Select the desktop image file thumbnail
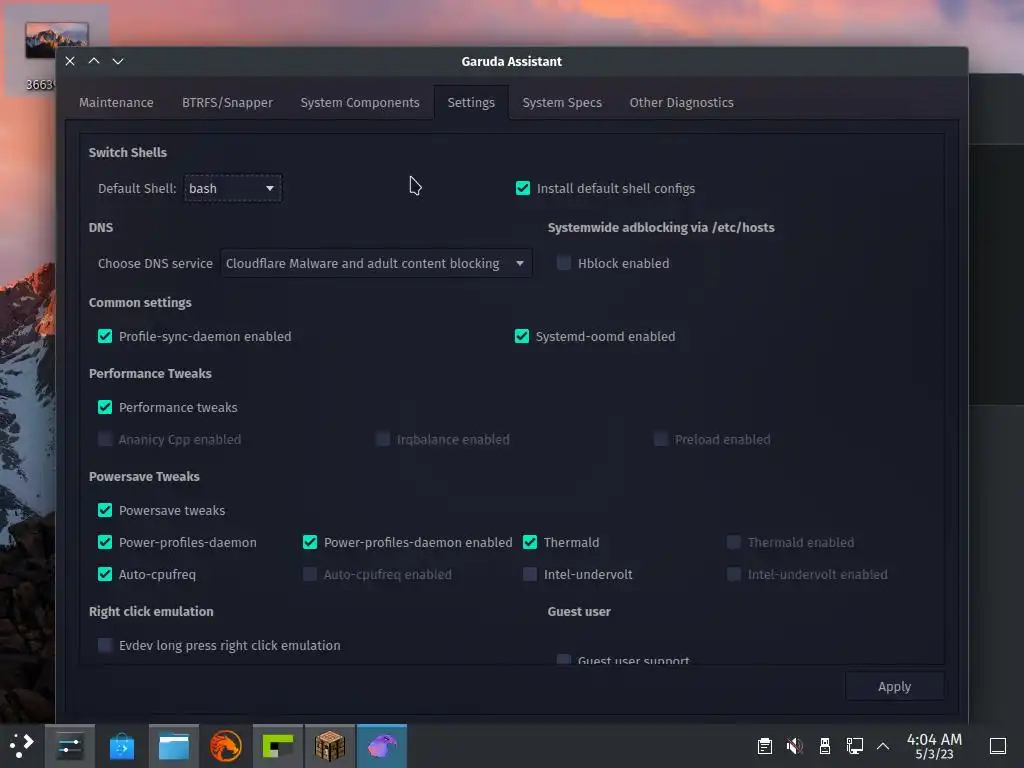This screenshot has width=1024, height=768. [57, 41]
